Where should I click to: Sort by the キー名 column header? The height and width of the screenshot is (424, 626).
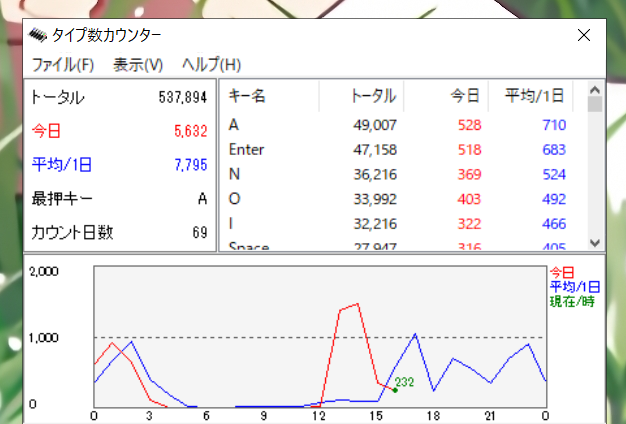269,96
